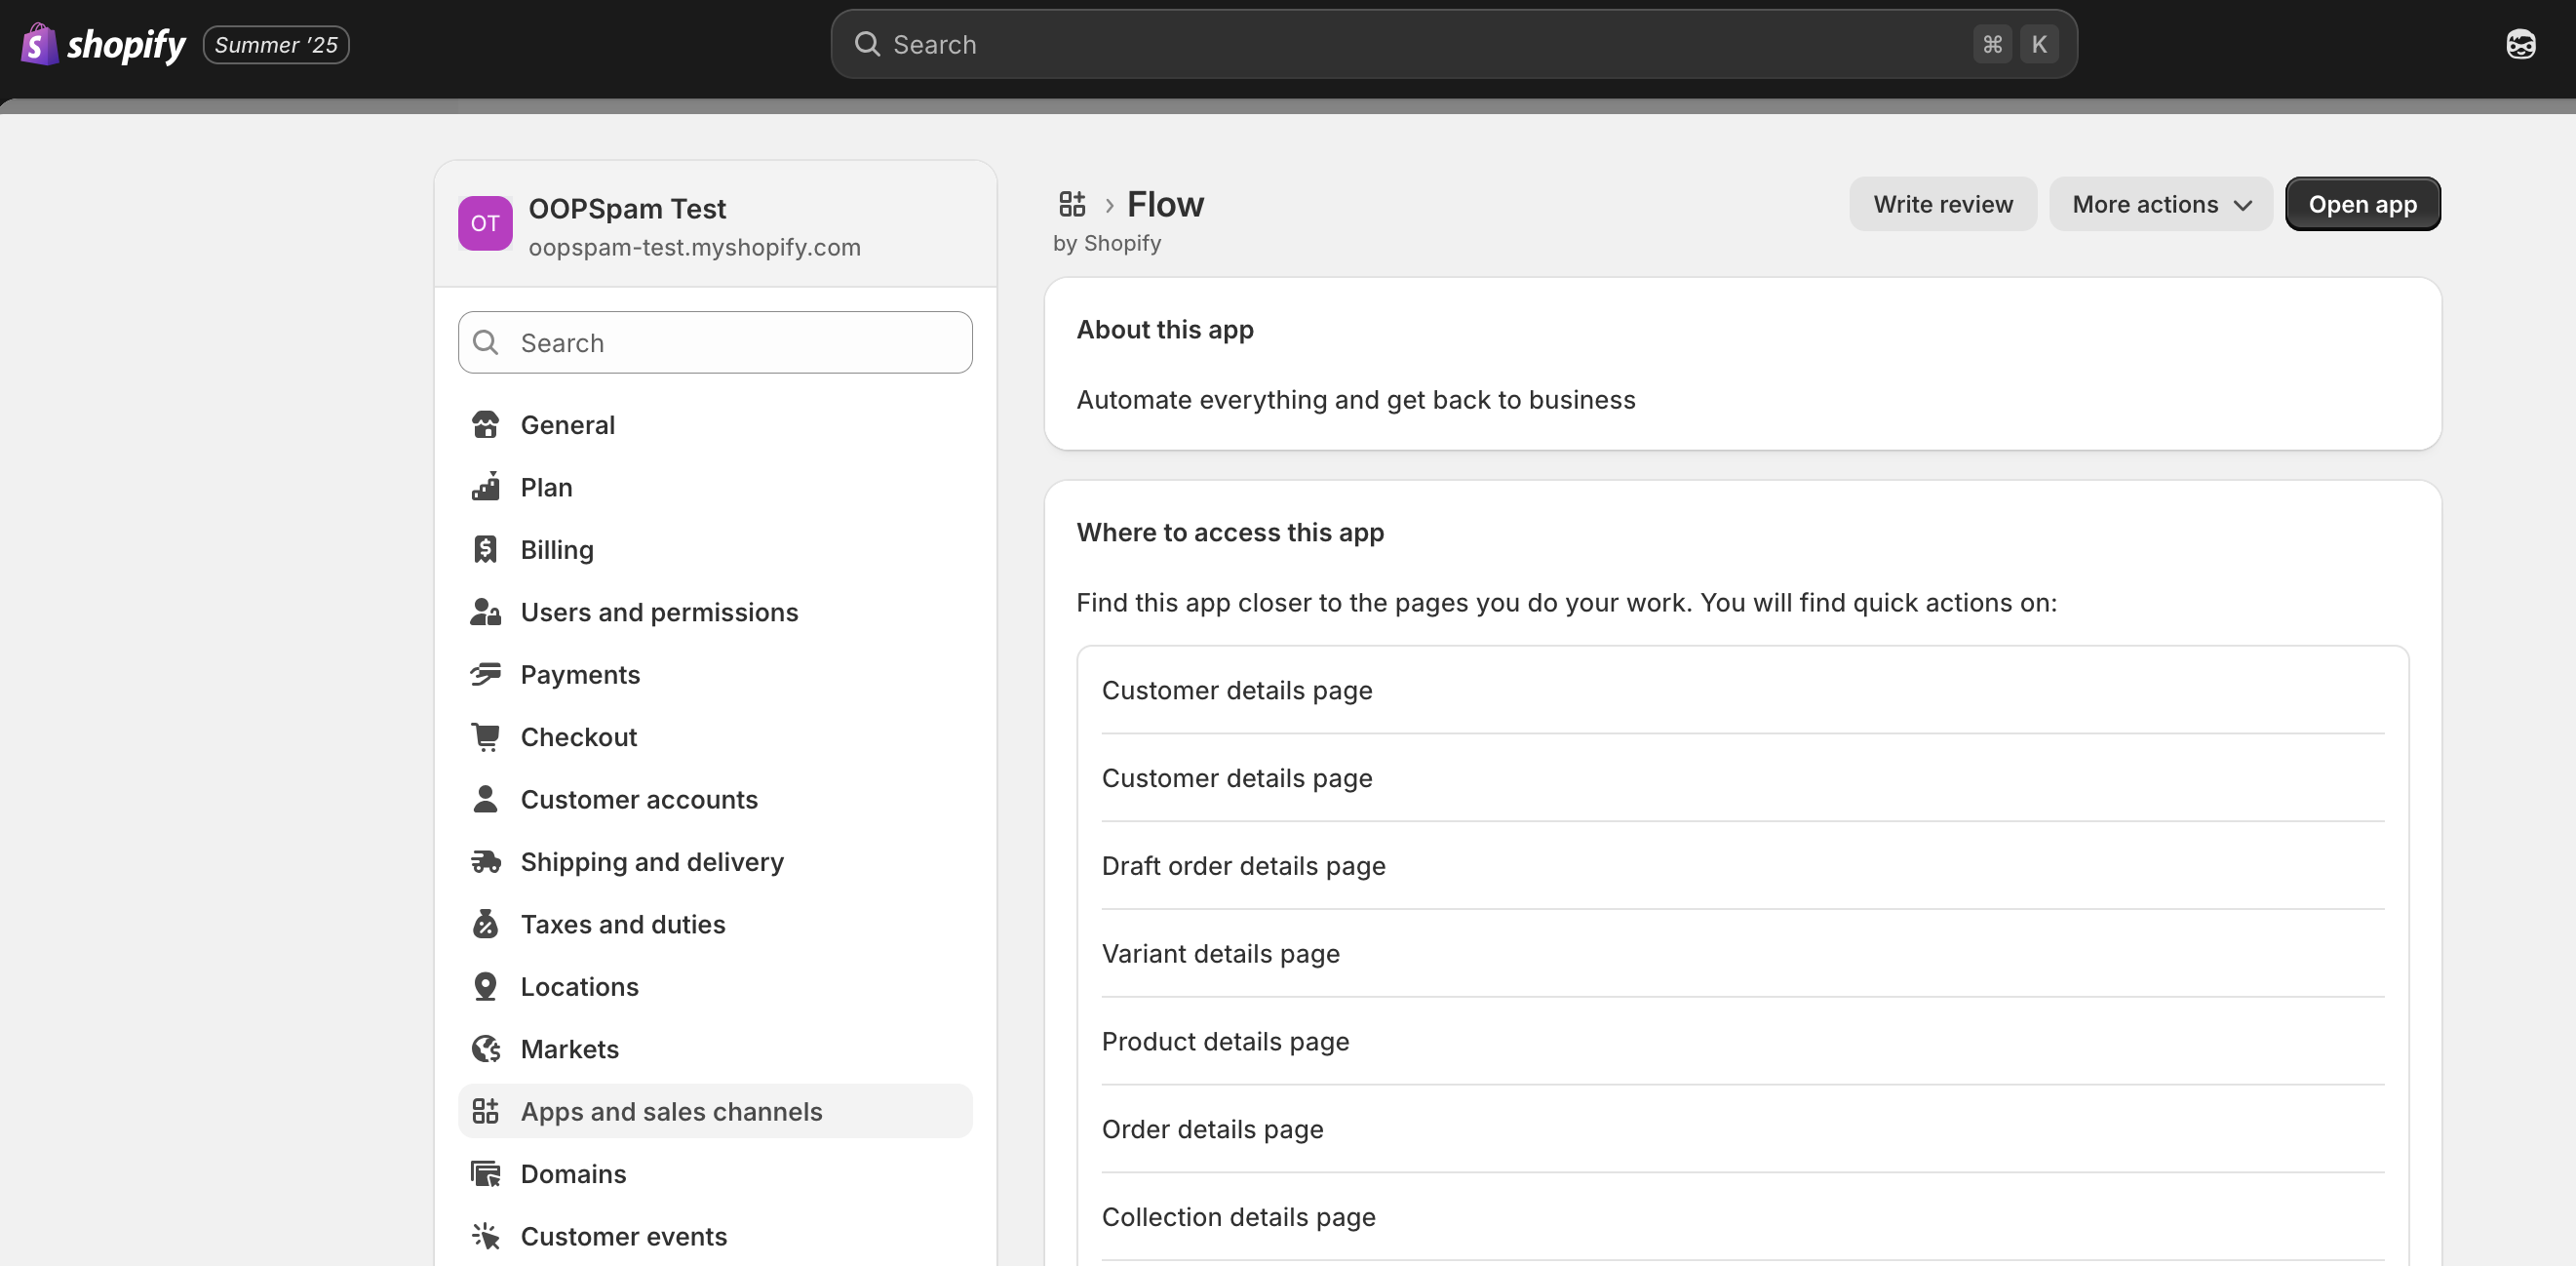Click the apps breadcrumb icon beside Flow
The width and height of the screenshot is (2576, 1266).
point(1072,204)
